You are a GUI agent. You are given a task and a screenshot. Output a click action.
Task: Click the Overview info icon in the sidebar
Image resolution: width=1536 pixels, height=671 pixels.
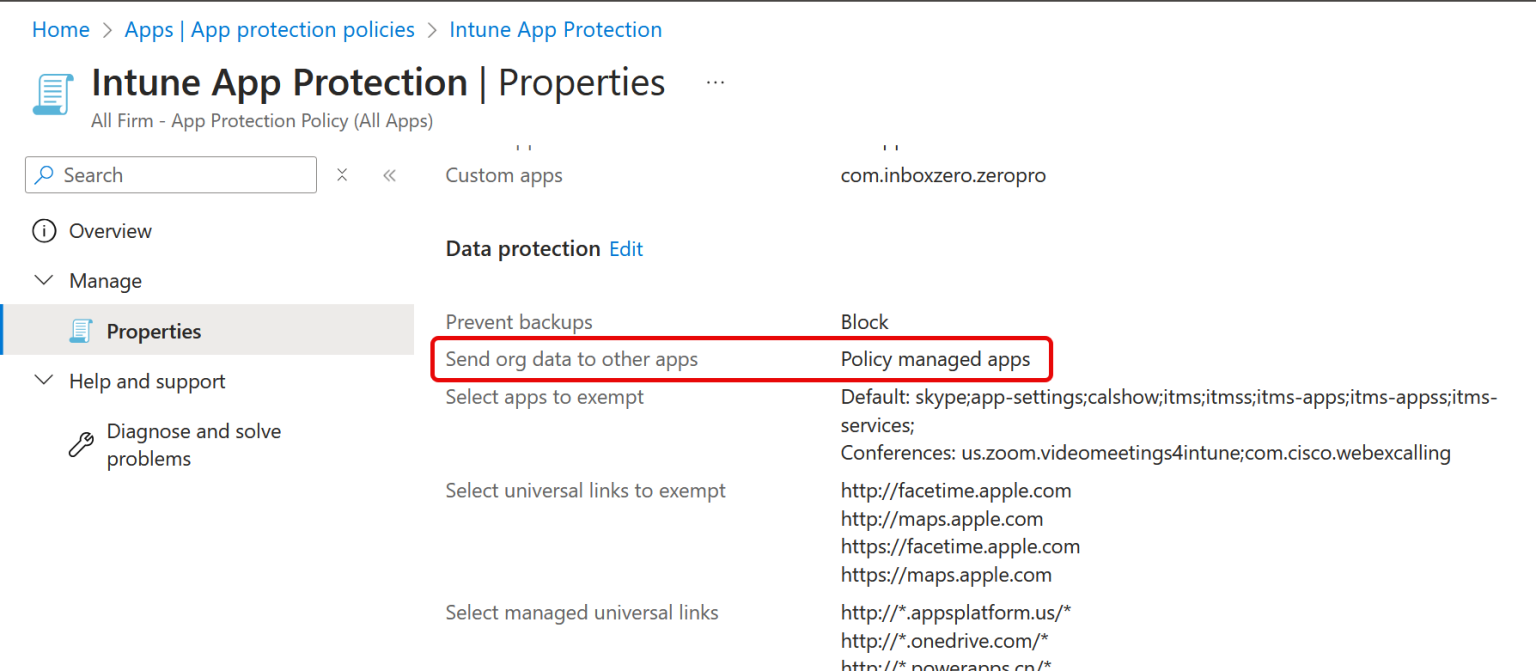click(44, 231)
